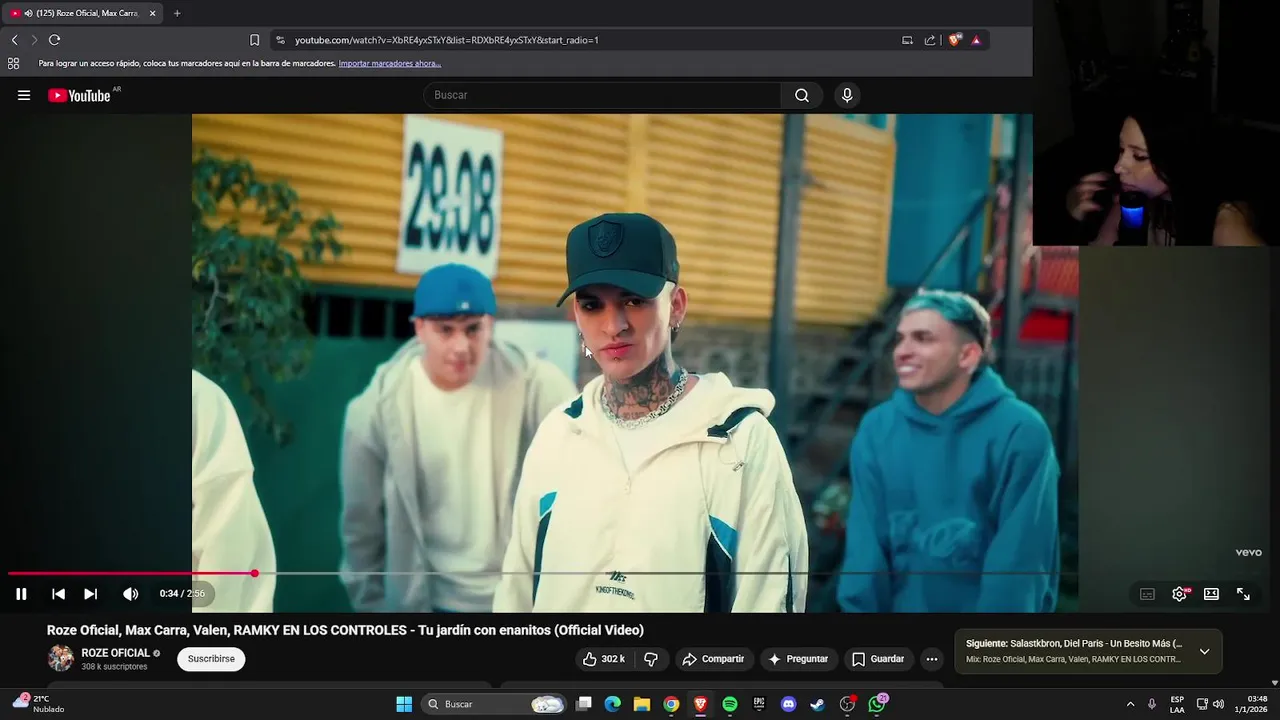Like the video with 302 k likes

pos(604,659)
